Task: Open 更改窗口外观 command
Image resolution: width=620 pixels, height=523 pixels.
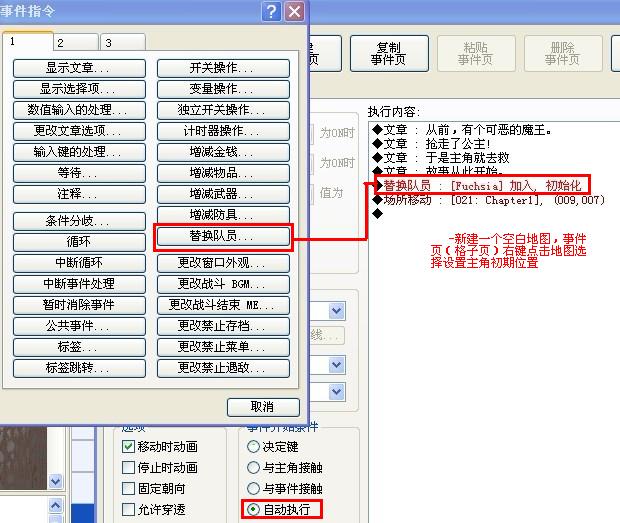Action: coord(223,263)
